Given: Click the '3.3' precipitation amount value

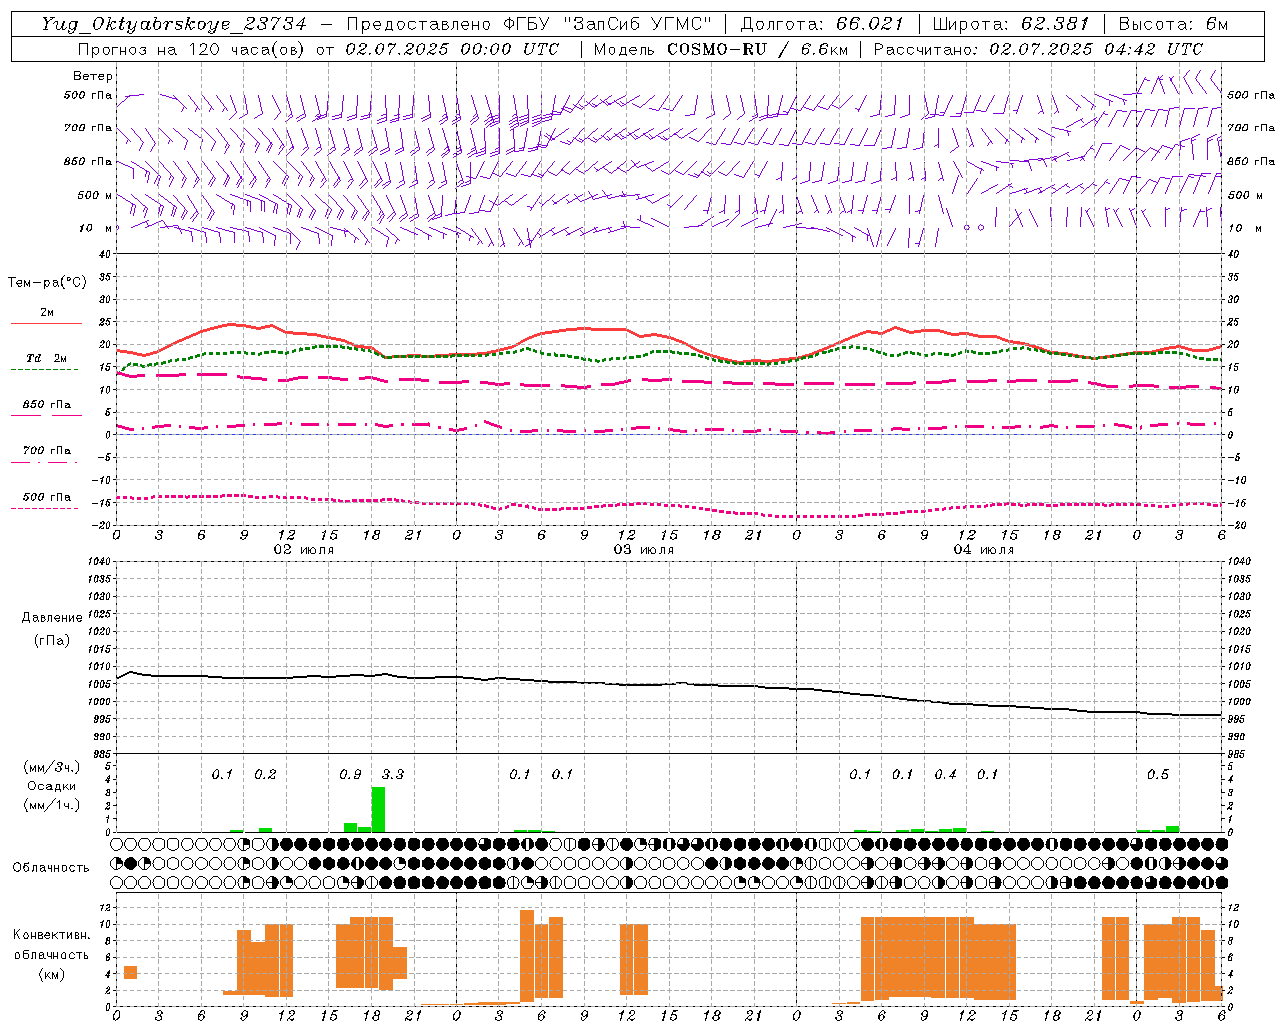Looking at the screenshot, I should tap(393, 774).
